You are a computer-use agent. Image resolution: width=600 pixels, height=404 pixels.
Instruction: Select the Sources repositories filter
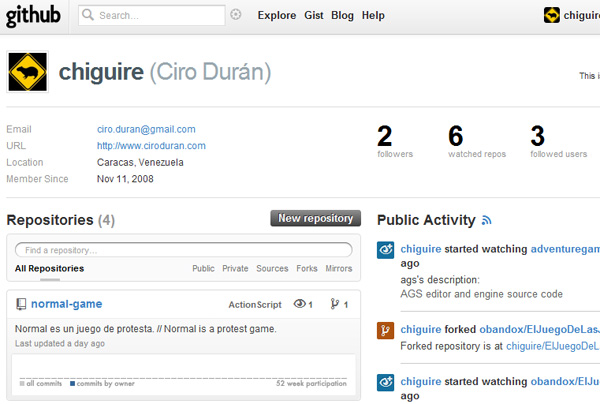pyautogui.click(x=272, y=269)
